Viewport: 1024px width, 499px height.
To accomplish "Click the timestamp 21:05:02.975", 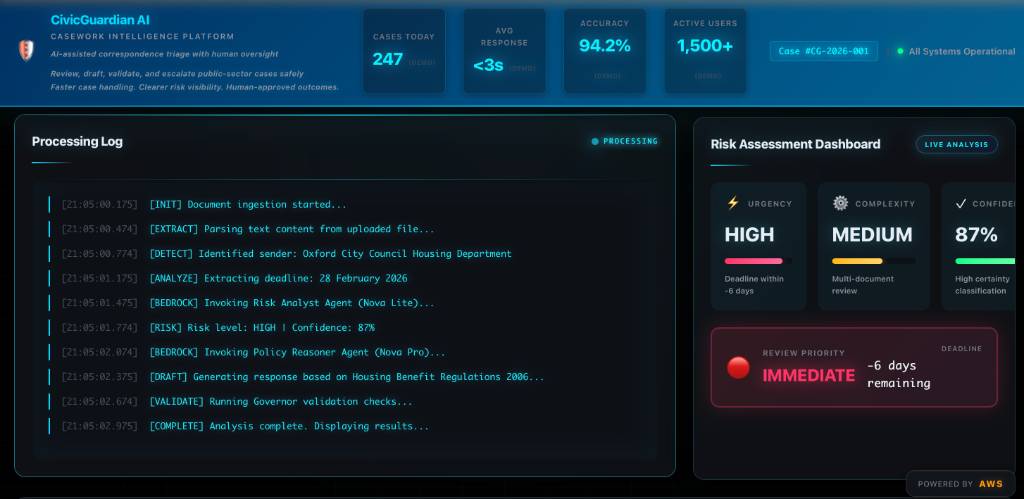I will (x=99, y=427).
